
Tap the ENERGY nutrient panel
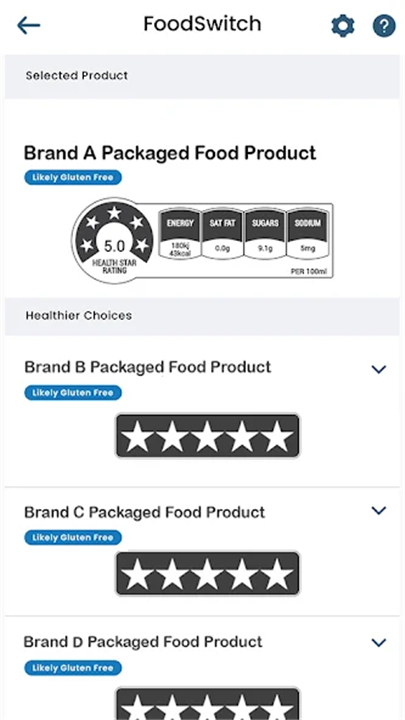[180, 234]
